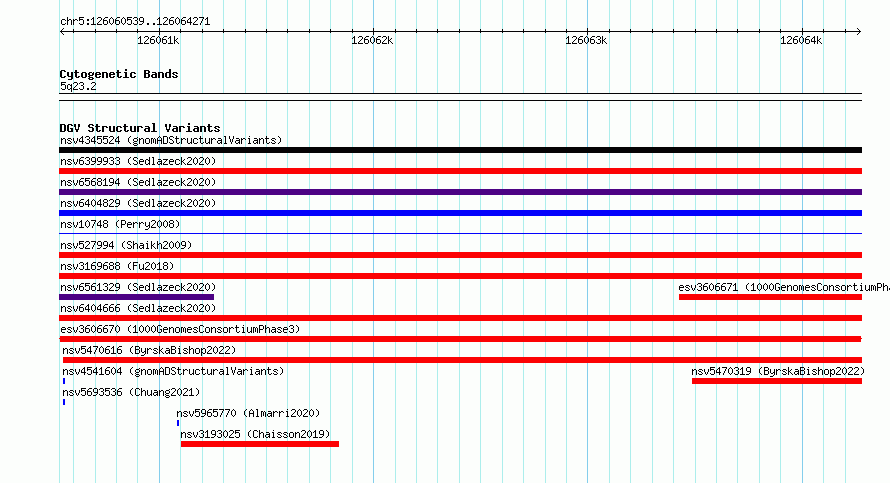Click the 126061k ruler tick label

point(158,40)
